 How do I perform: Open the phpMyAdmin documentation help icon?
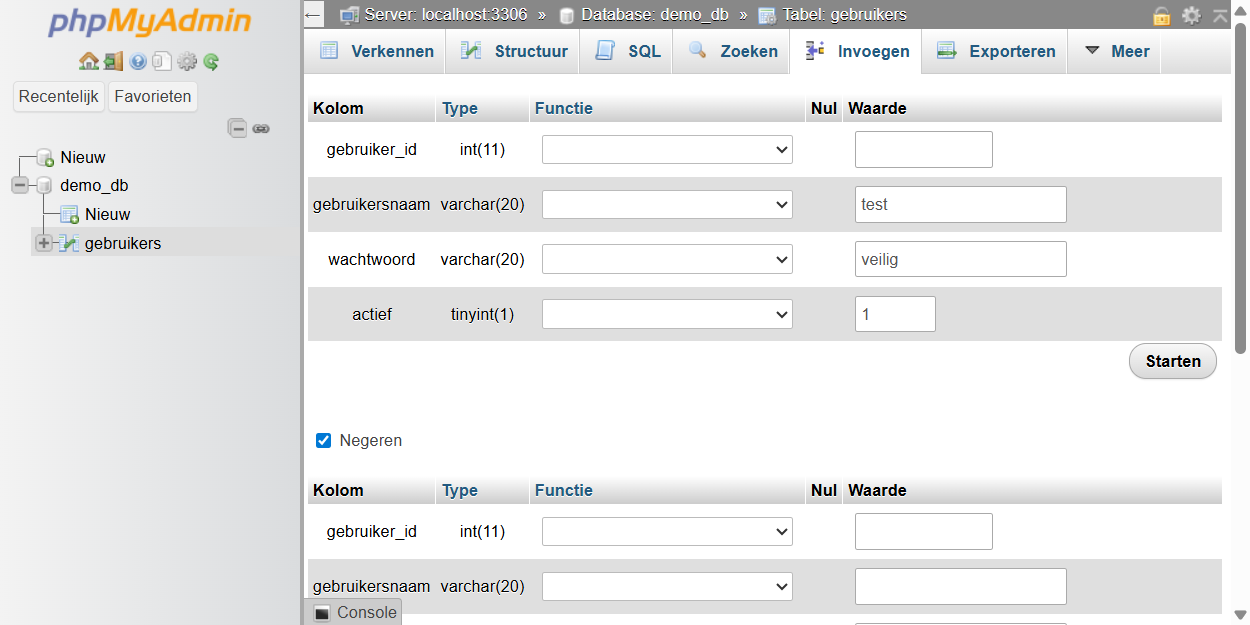[138, 62]
